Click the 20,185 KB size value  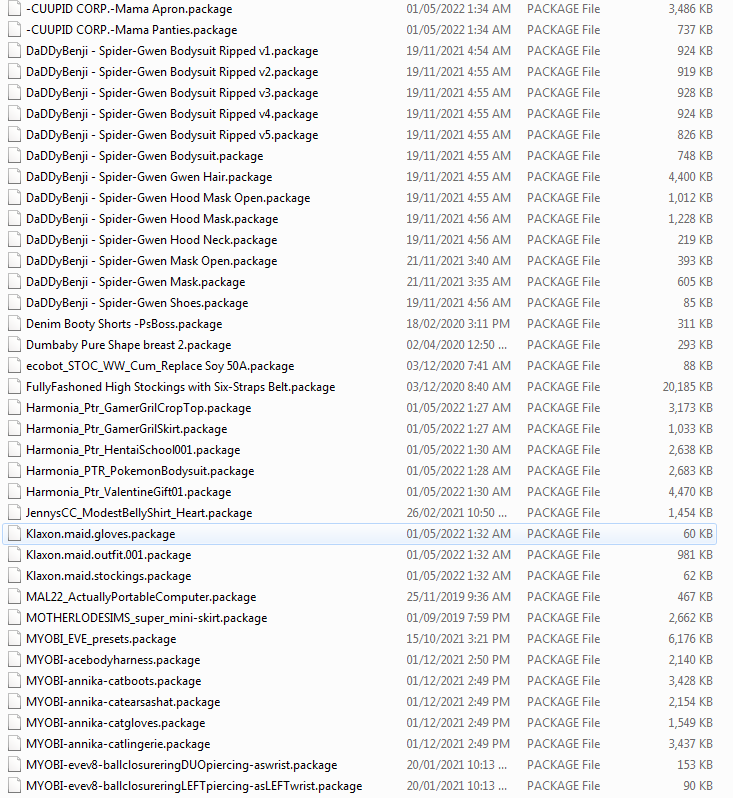(x=687, y=387)
